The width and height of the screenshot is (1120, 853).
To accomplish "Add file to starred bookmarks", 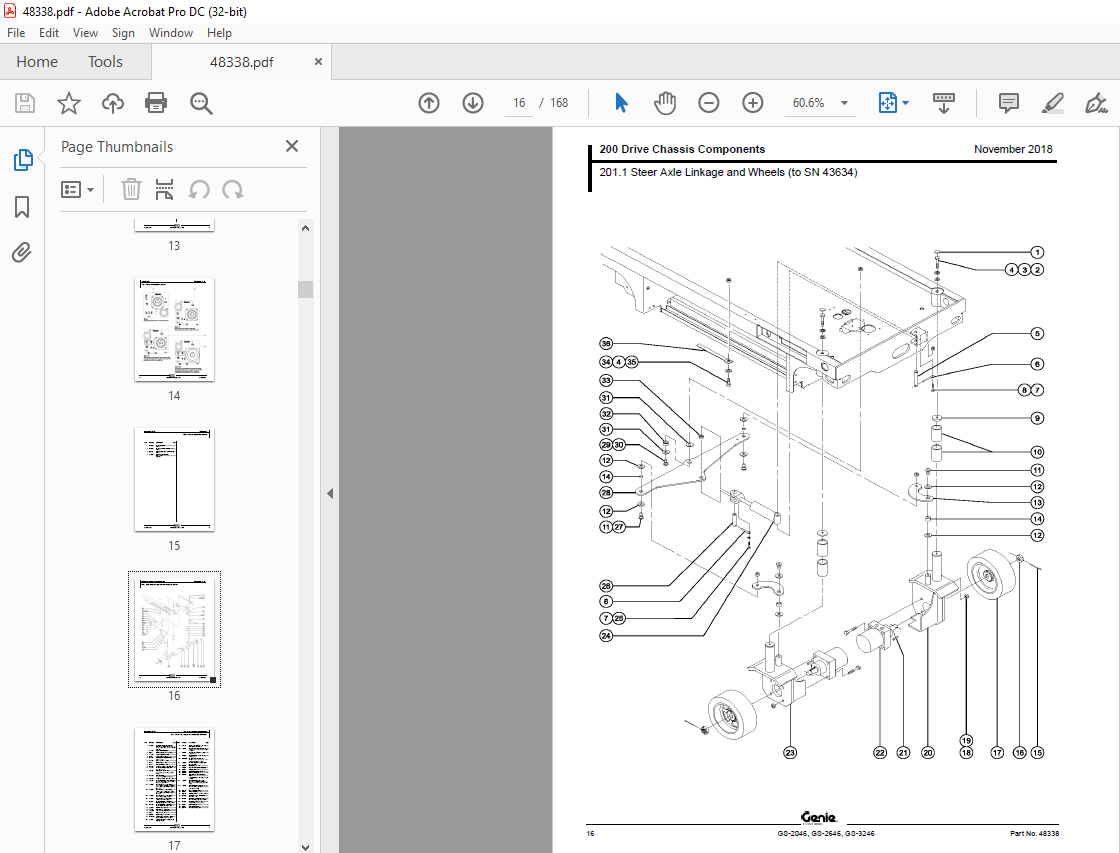I will [69, 103].
